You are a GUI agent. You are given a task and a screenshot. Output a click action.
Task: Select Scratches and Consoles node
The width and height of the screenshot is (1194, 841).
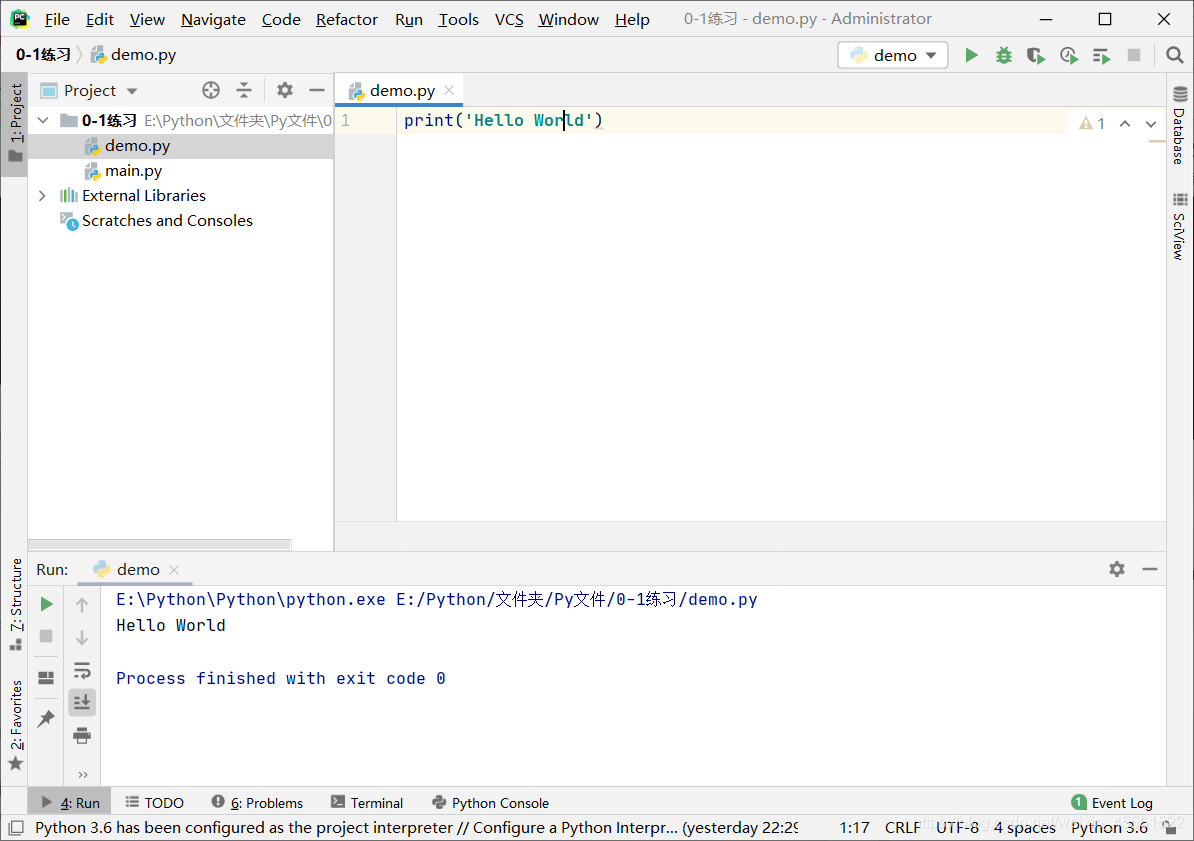(x=167, y=221)
